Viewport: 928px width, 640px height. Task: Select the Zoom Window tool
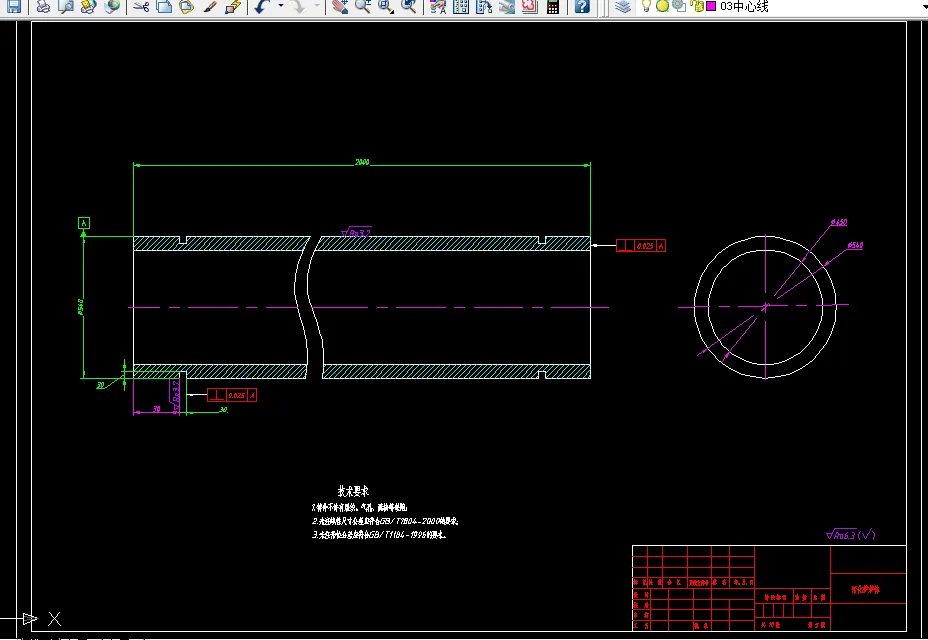pyautogui.click(x=386, y=7)
